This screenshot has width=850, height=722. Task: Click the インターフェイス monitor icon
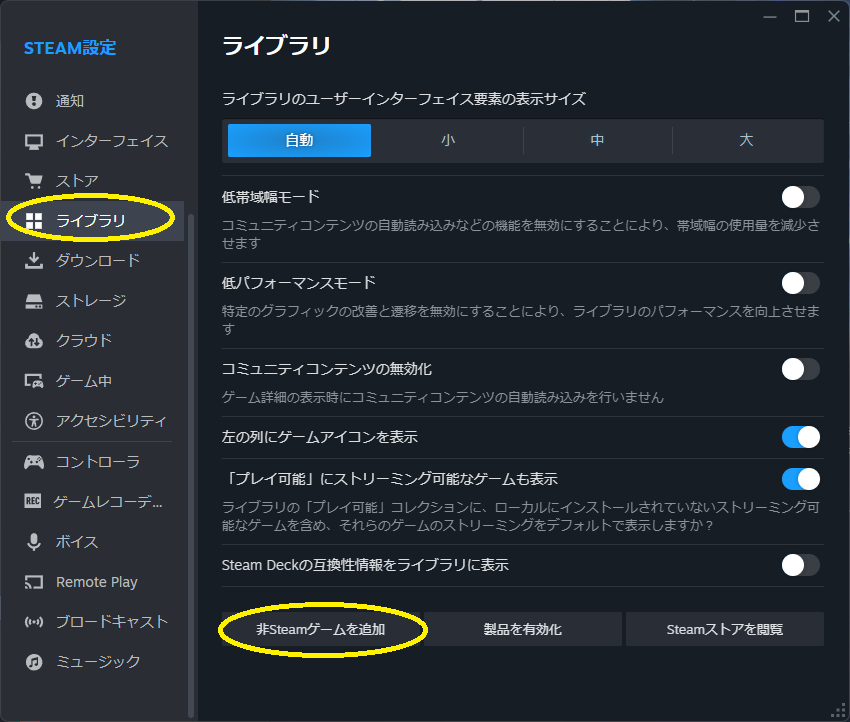pos(34,141)
